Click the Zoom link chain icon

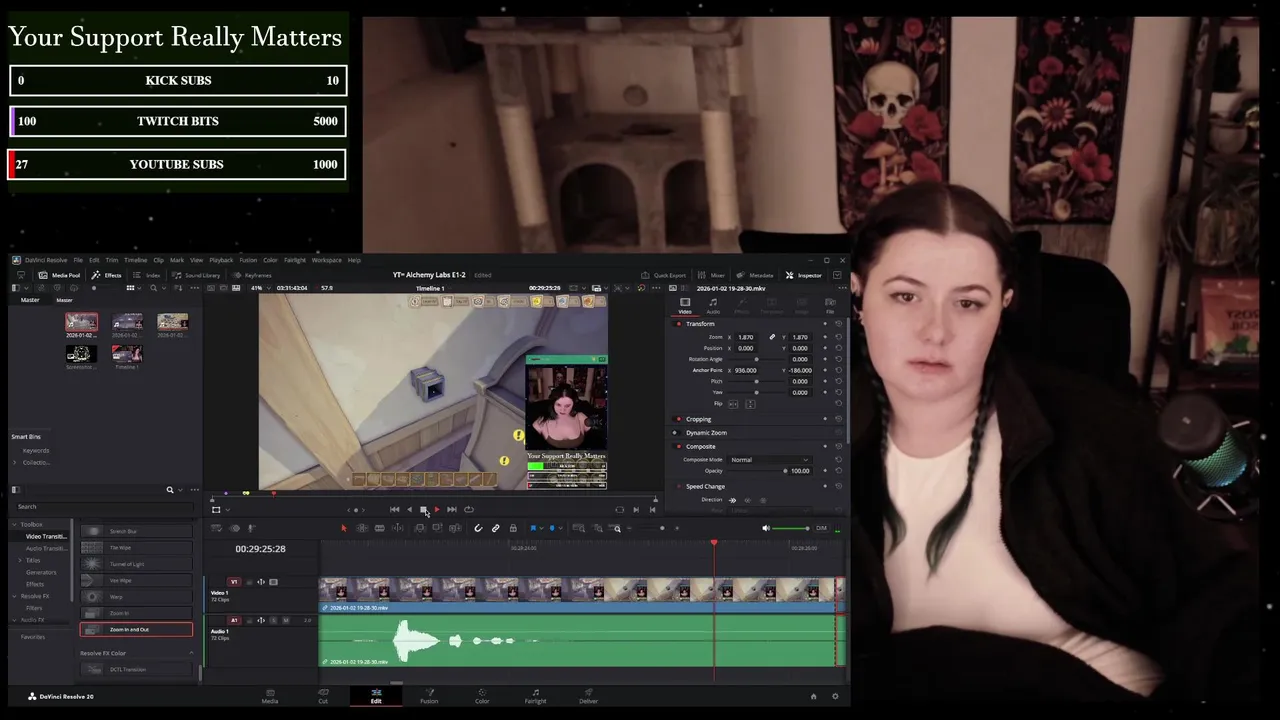[x=772, y=337]
